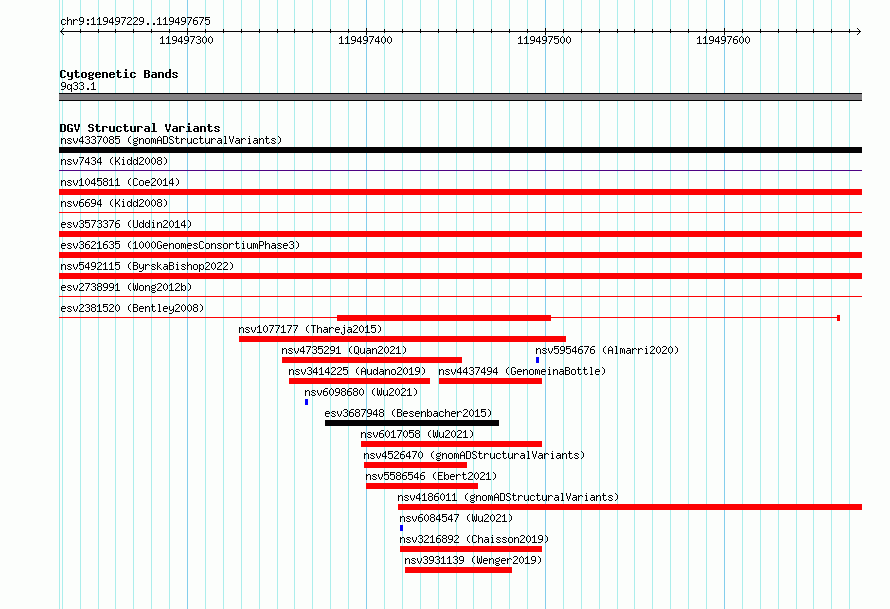Viewport: 890px width, 609px height.
Task: Open esv3687948 (Besenbacher2015) label
Action: click(x=409, y=413)
